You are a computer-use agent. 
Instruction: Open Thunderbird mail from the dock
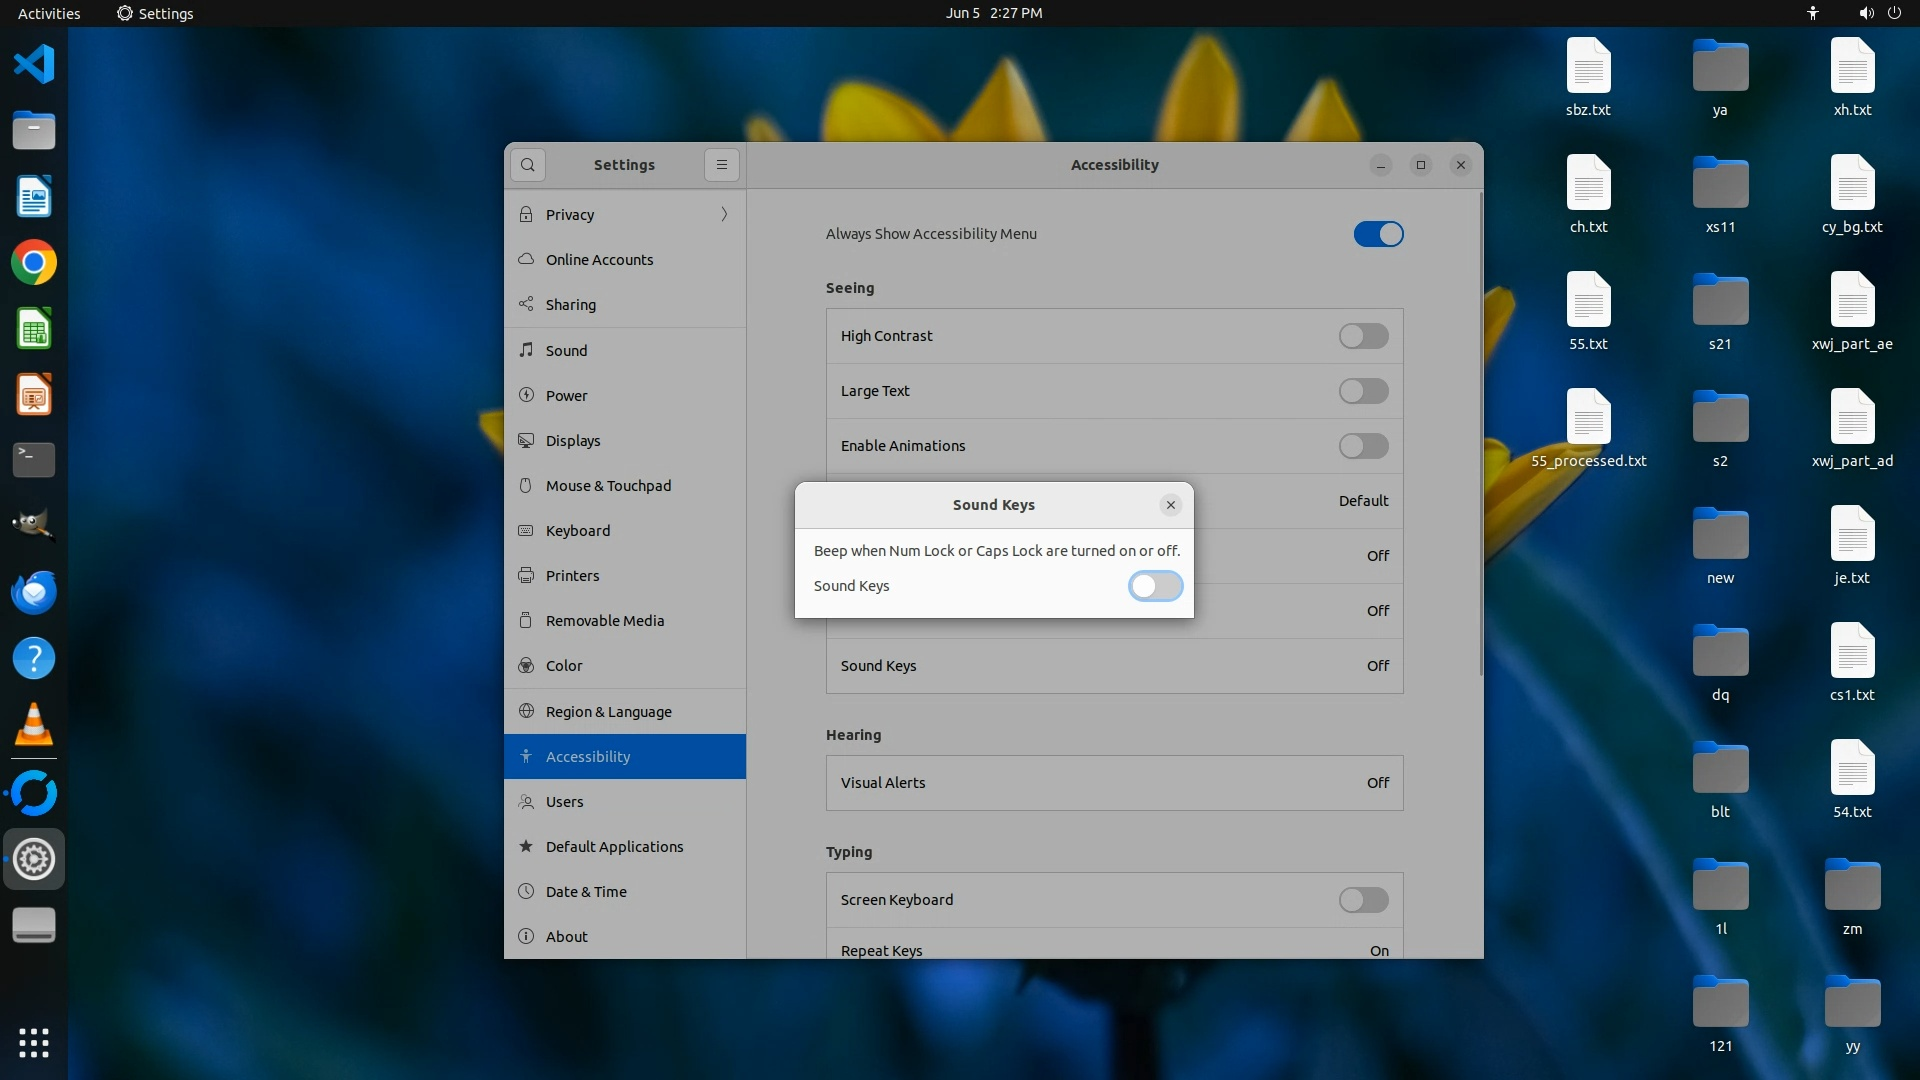click(x=34, y=592)
